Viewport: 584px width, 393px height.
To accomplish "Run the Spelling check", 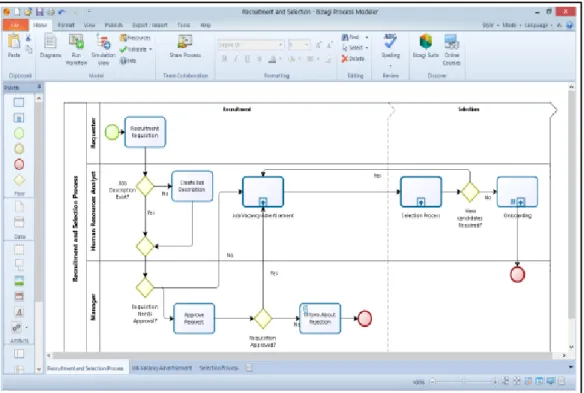I will coord(390,46).
